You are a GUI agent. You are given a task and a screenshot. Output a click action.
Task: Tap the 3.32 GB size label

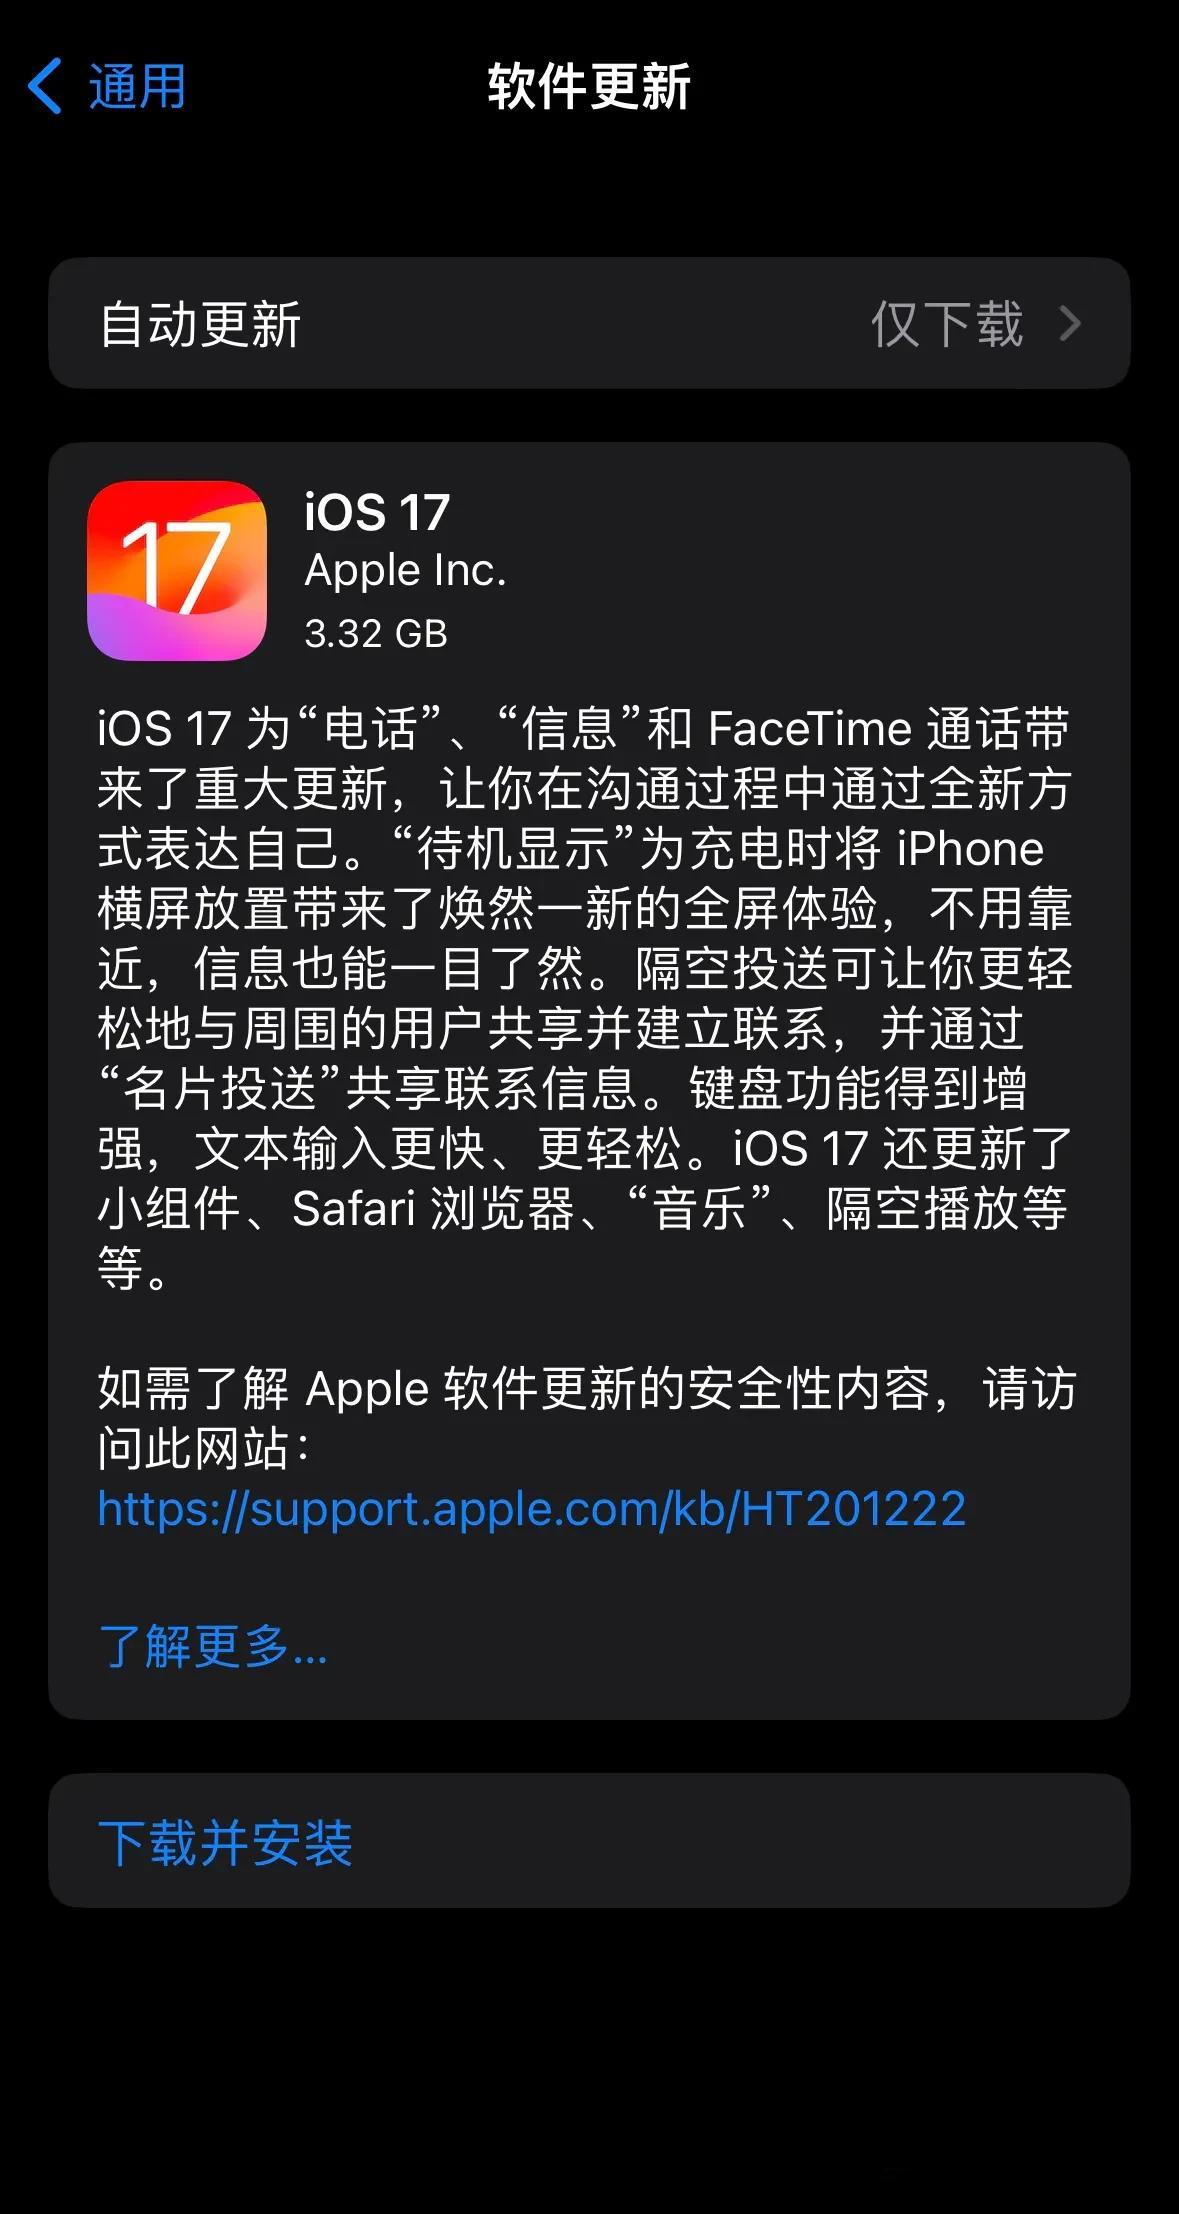[376, 633]
